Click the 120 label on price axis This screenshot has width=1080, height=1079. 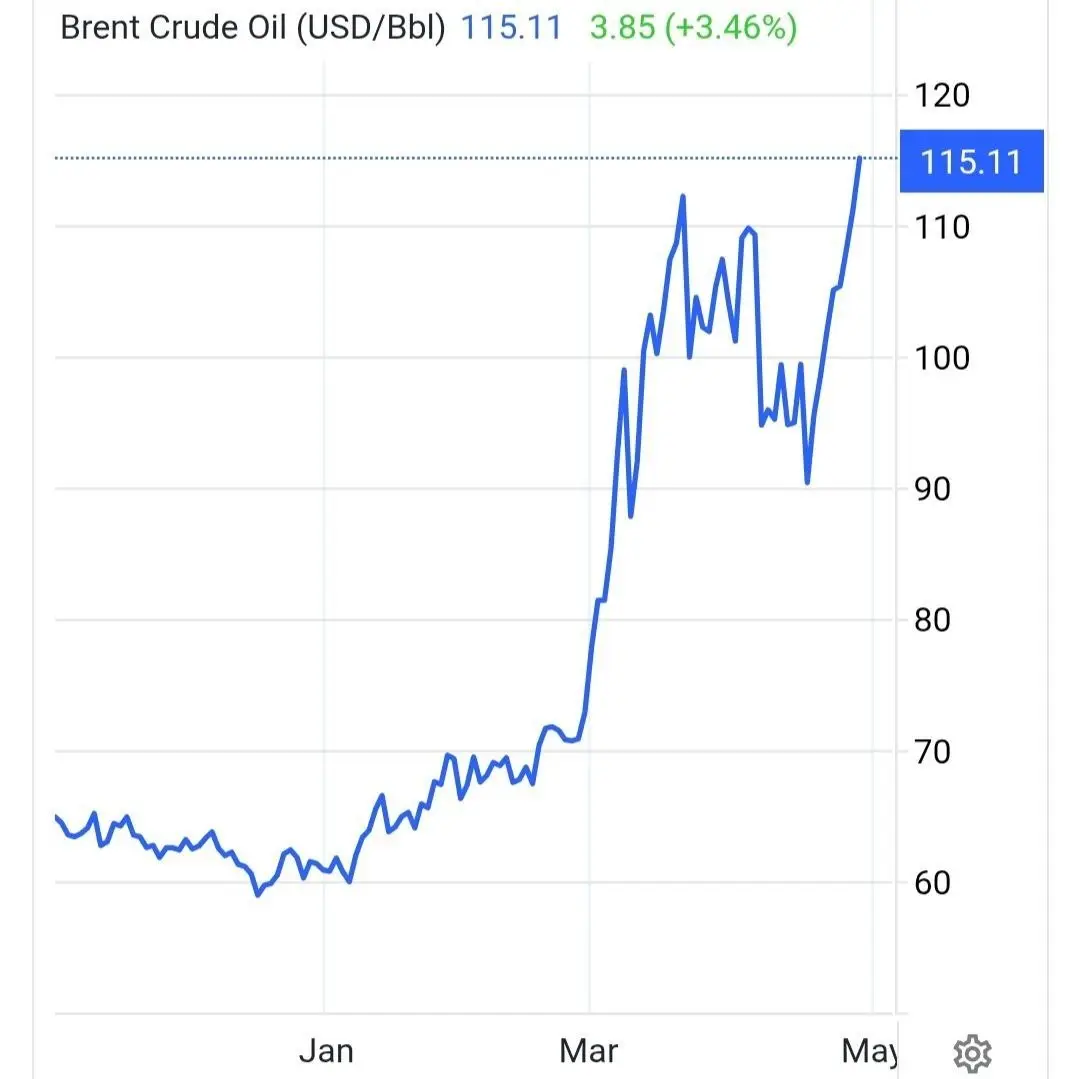click(x=942, y=96)
